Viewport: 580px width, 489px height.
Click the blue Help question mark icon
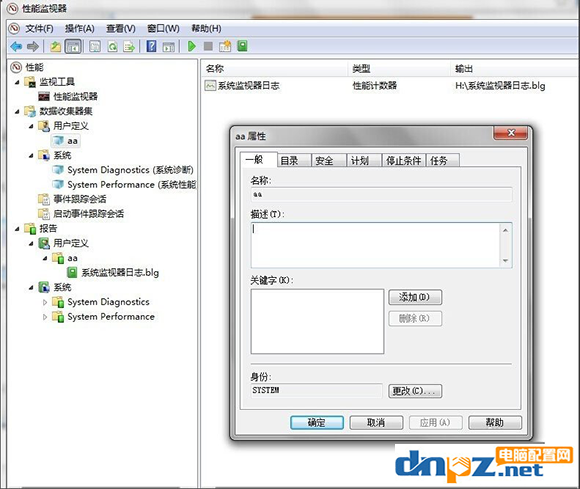[151, 46]
